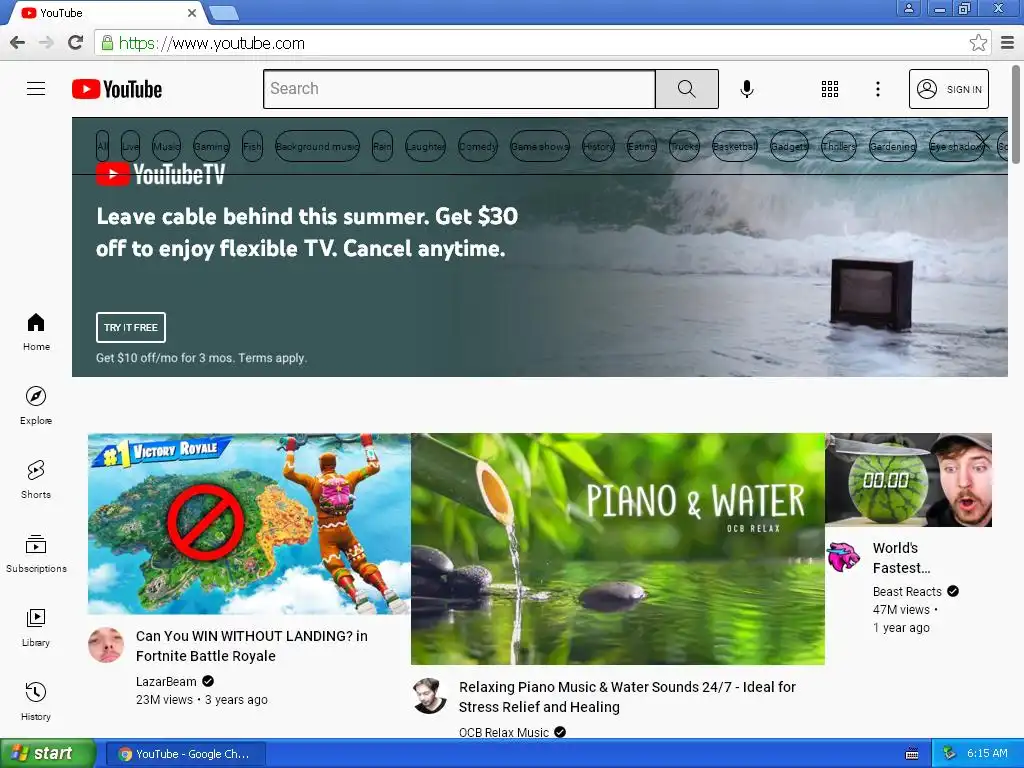Select the Music filter chip

click(x=166, y=146)
